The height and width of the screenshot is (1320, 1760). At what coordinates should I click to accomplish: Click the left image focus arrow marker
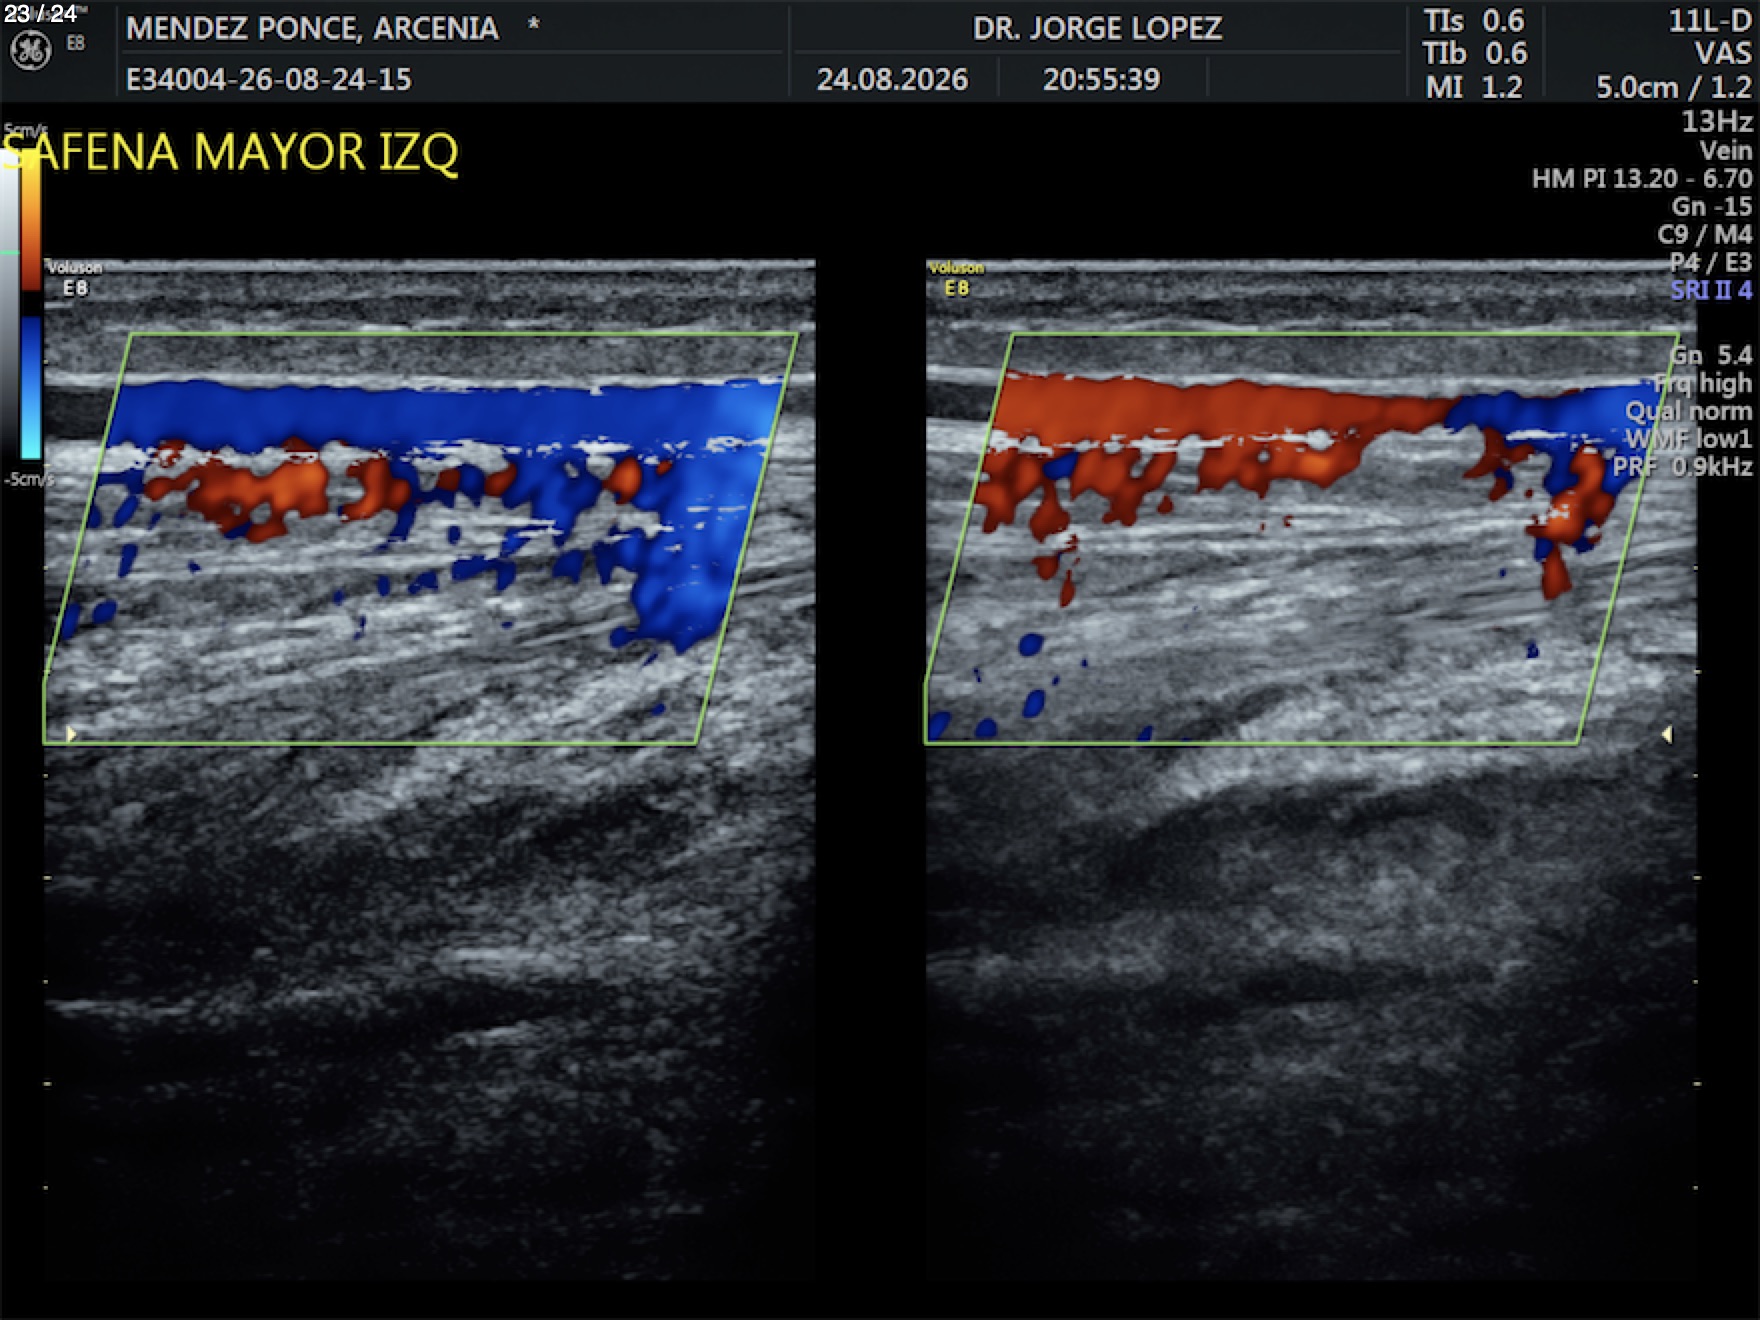tap(71, 734)
